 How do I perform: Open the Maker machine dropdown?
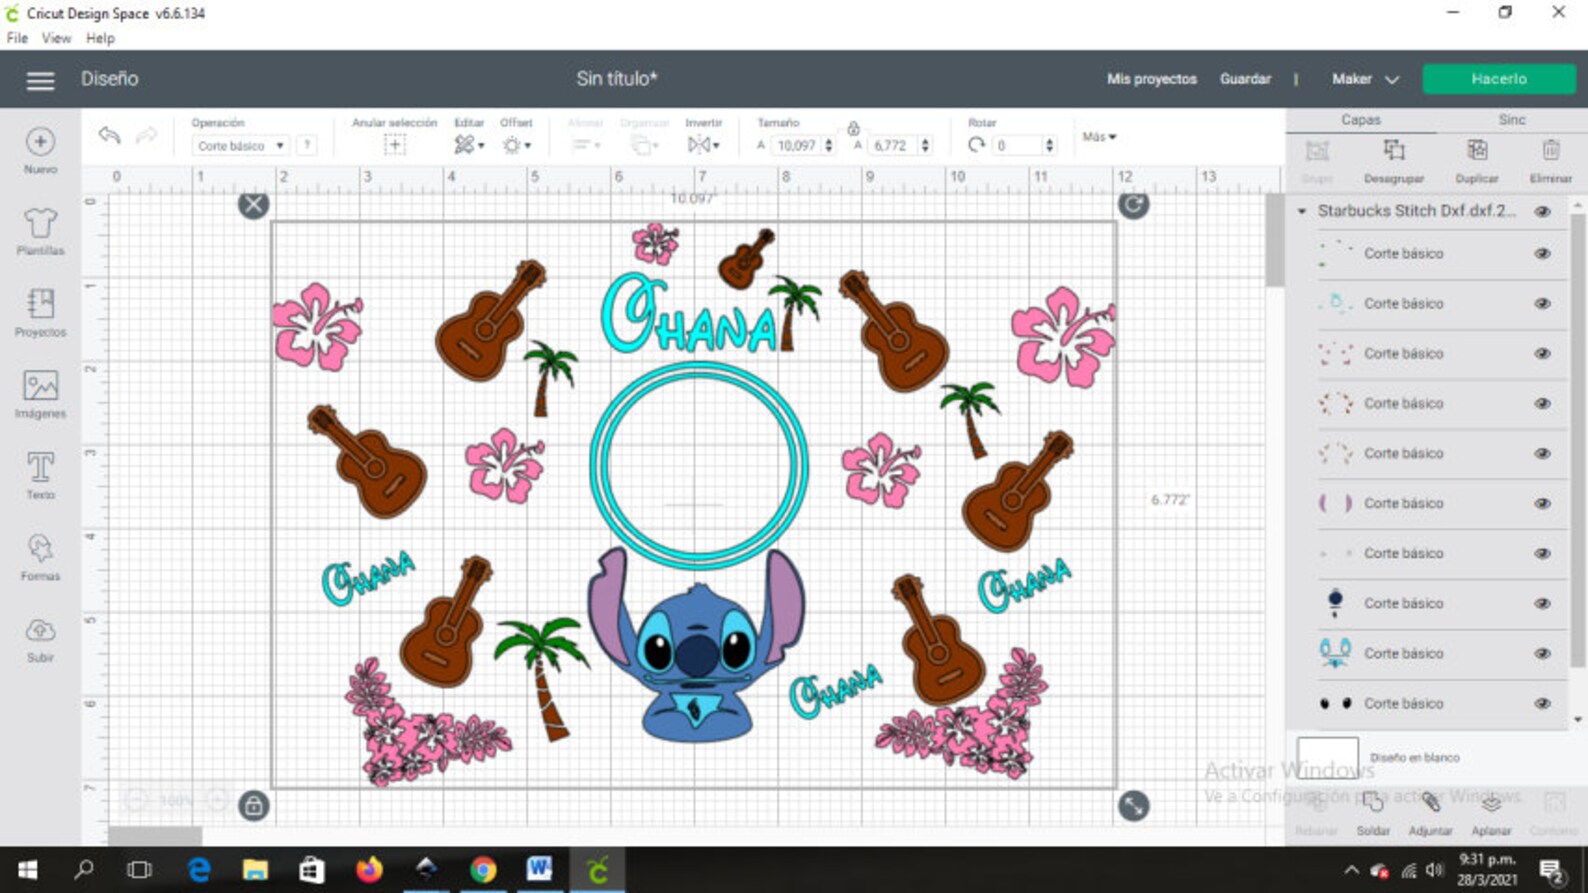(x=1364, y=79)
